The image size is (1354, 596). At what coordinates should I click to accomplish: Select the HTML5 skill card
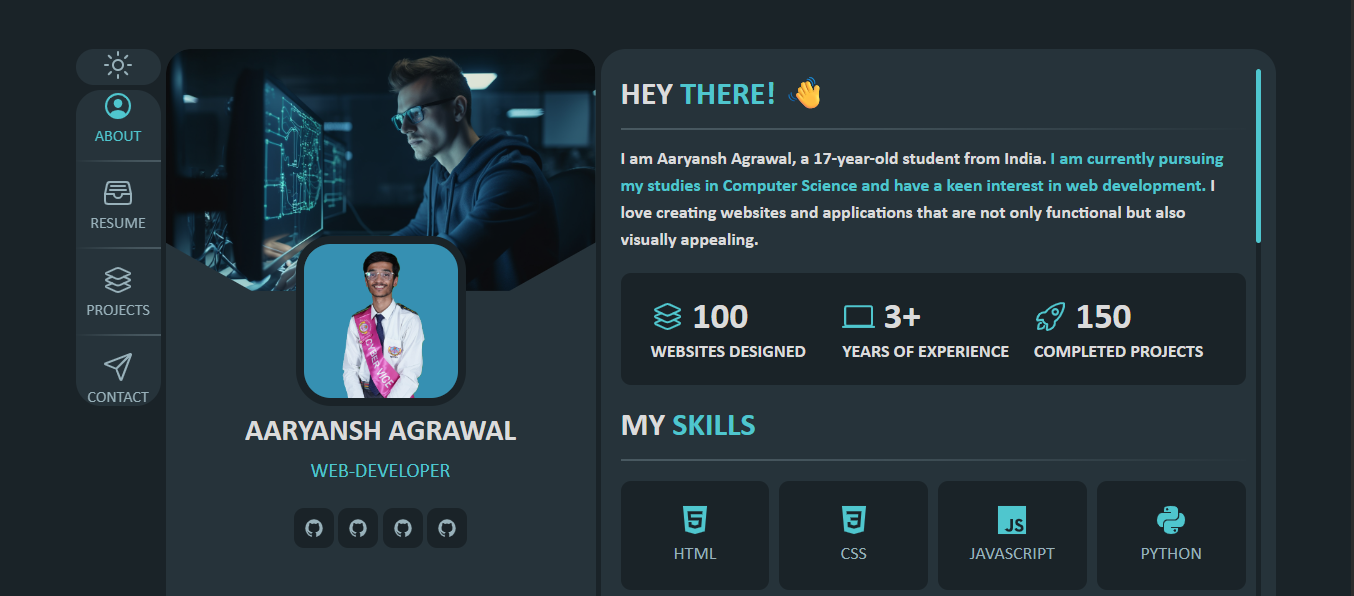click(695, 535)
